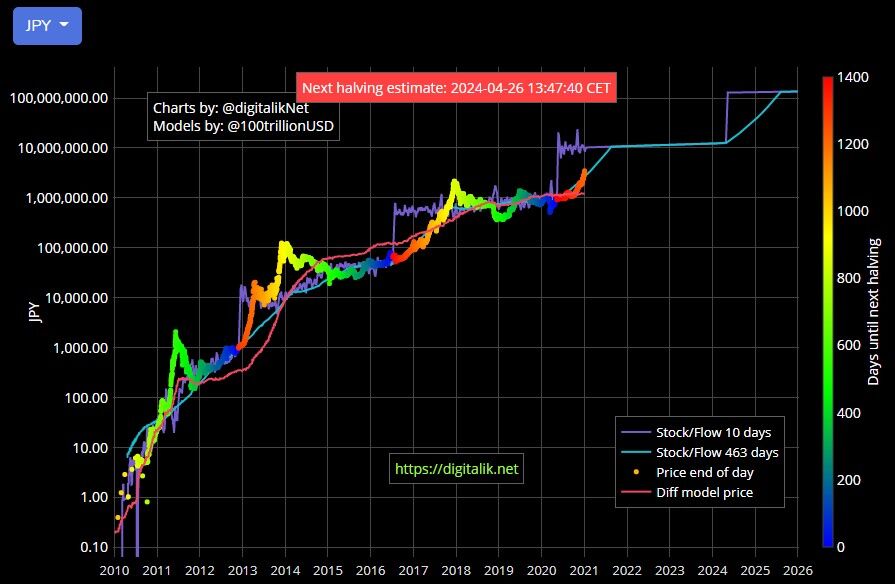The image size is (895, 584).
Task: Click the 1200 color bar label
Action: click(x=853, y=144)
